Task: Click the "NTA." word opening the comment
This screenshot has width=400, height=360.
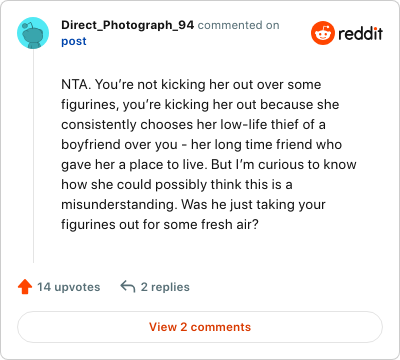Action: pos(76,85)
